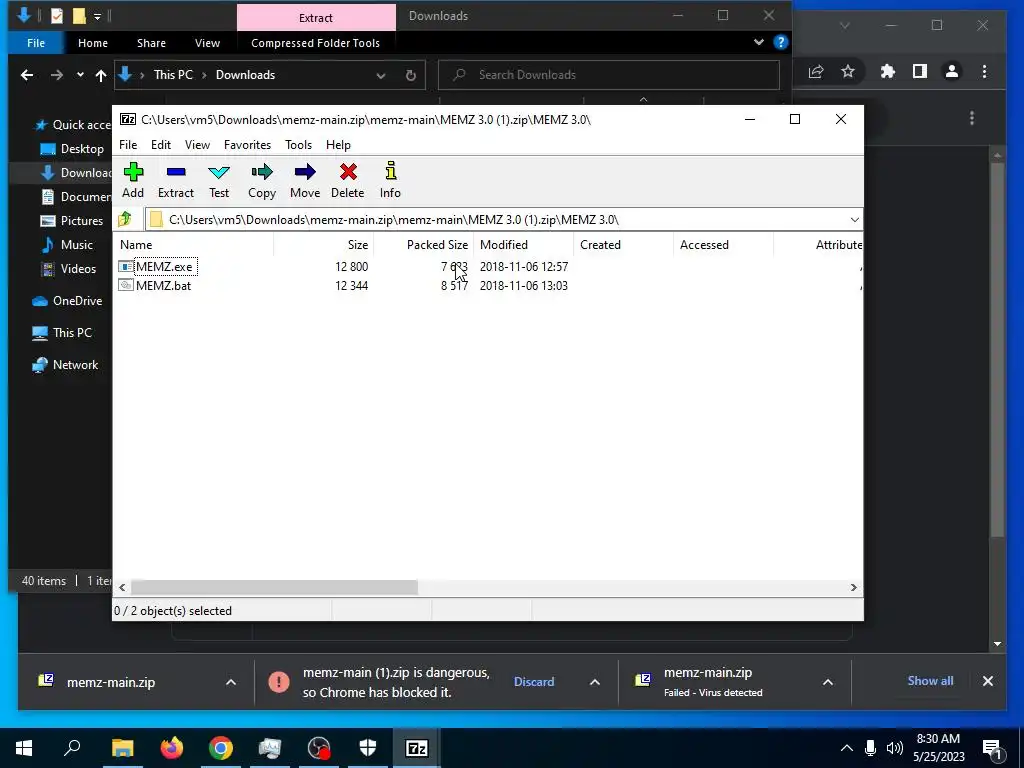The image size is (1024, 768).
Task: Run the Test archive tool
Action: [219, 180]
